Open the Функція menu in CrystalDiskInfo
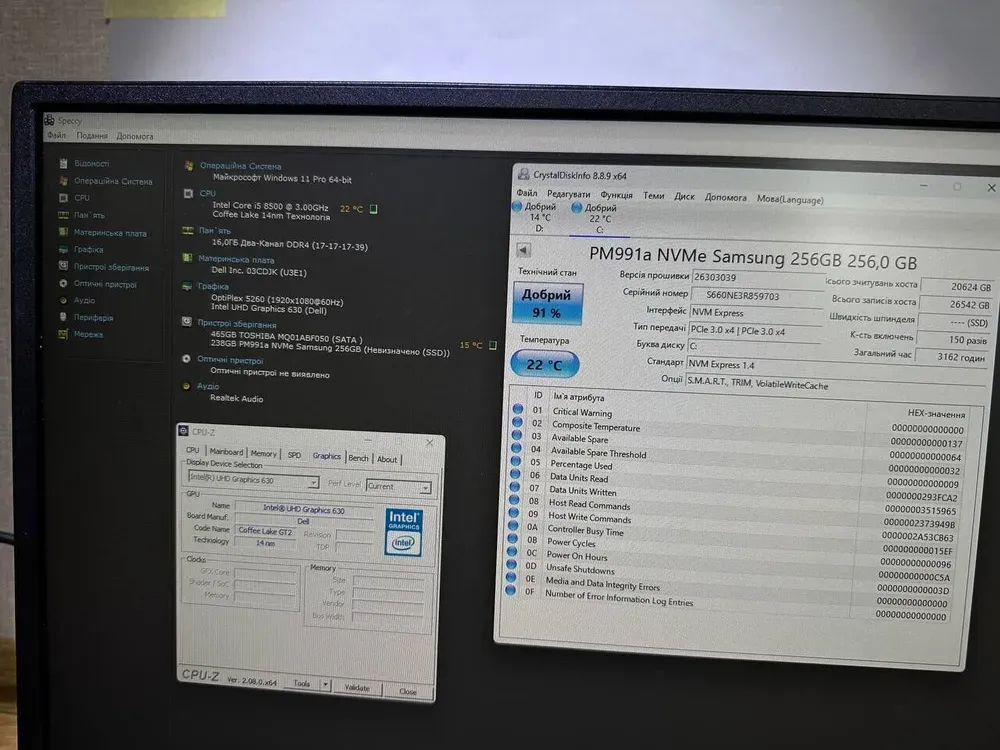The width and height of the screenshot is (1000, 750). point(616,196)
